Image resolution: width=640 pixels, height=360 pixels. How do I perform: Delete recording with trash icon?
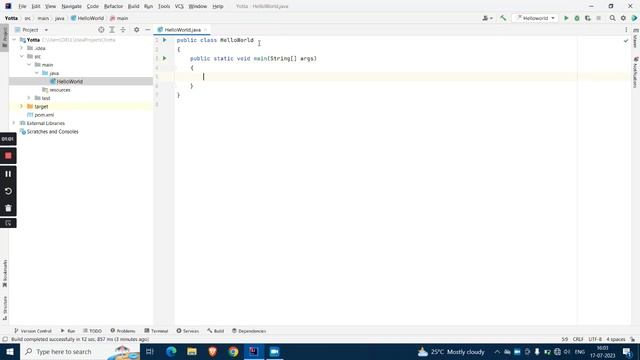tap(8, 208)
